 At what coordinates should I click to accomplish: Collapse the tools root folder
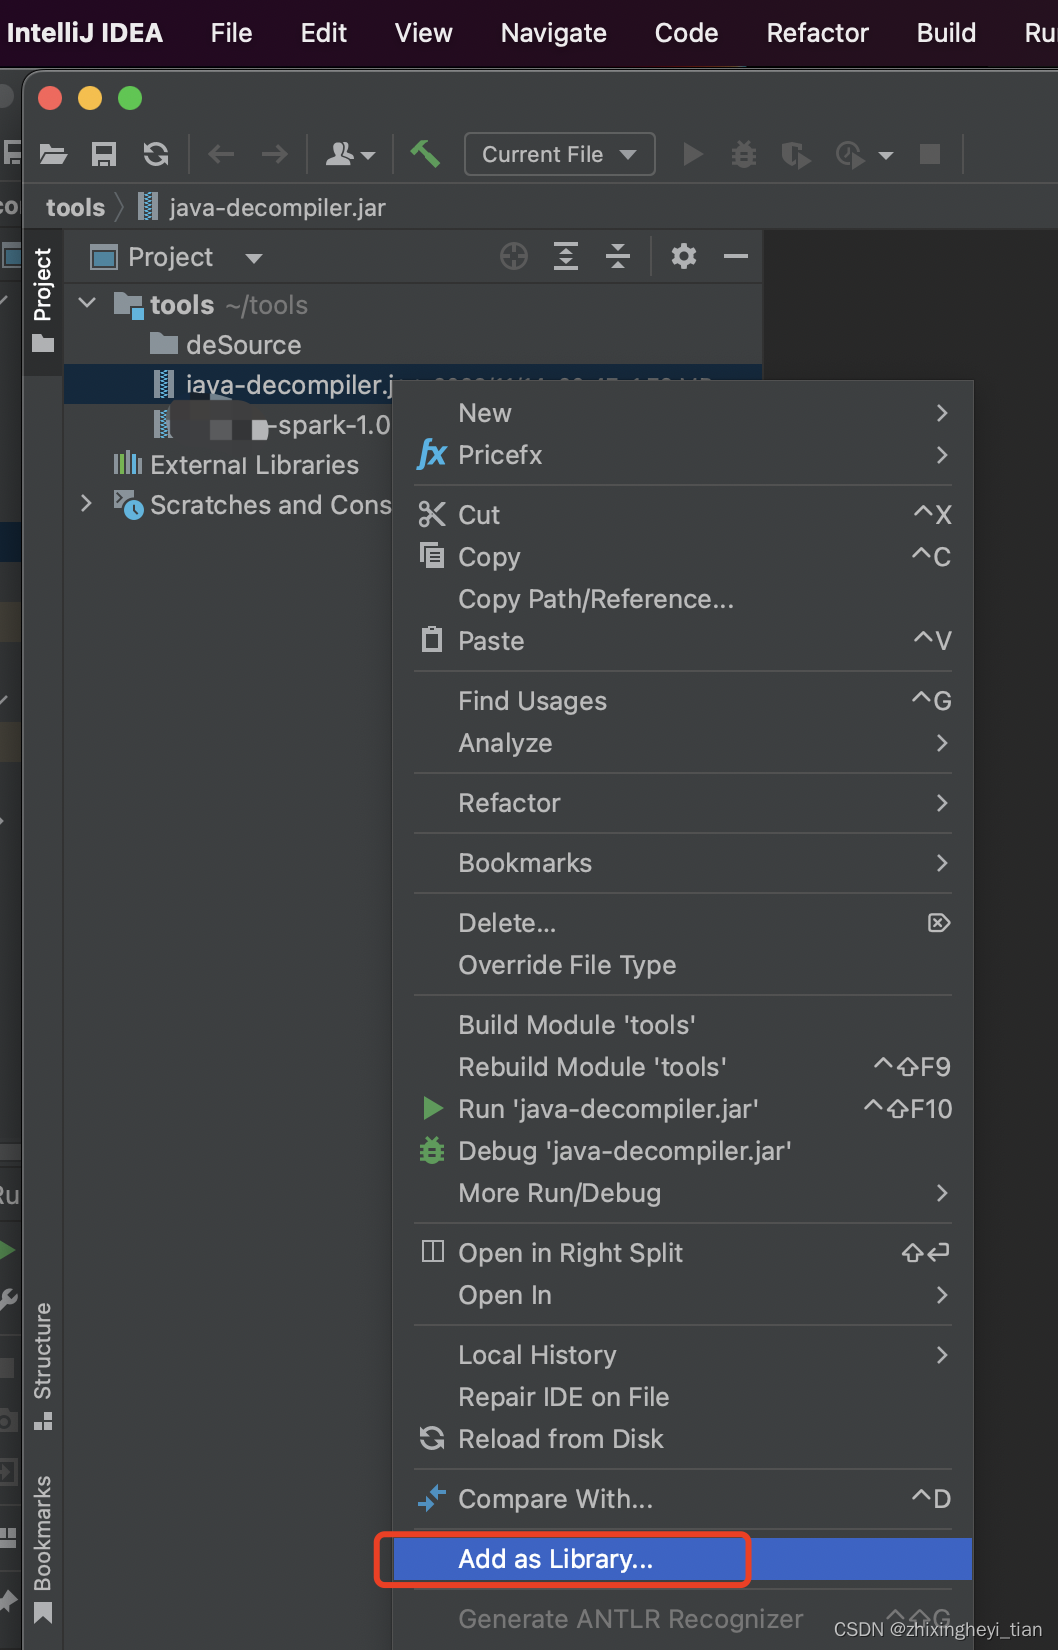[x=87, y=303]
